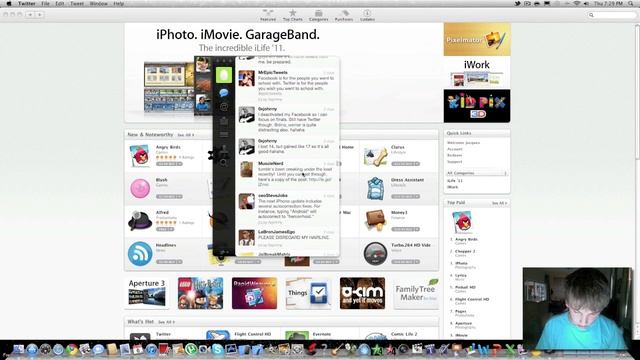640x360 pixels.
Task: Go back using App Store back arrow
Action: (30, 14)
